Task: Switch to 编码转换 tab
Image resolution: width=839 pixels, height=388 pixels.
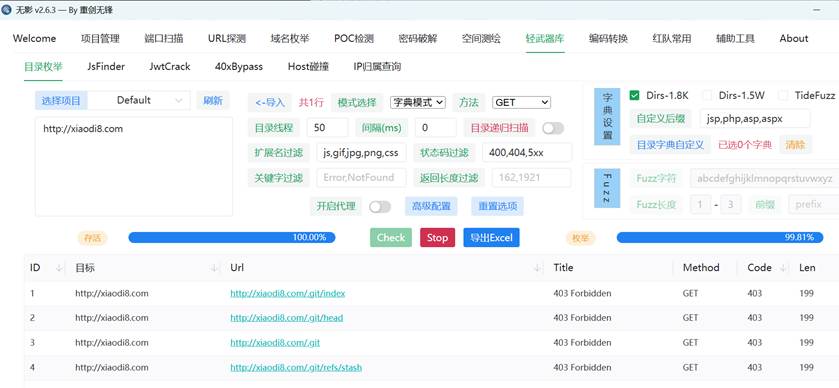Action: (x=608, y=39)
